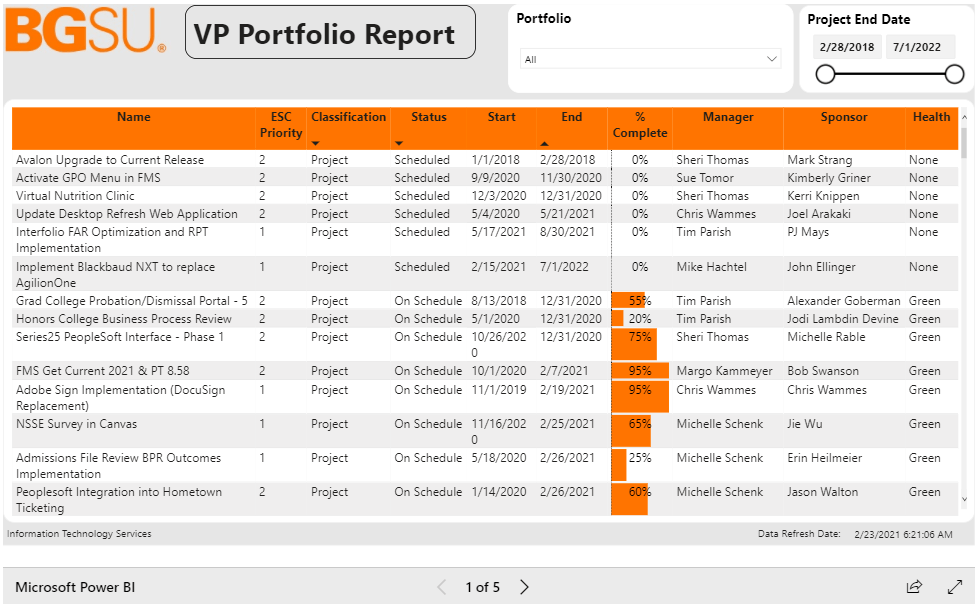Go to previous report page
980x610 pixels.
(442, 587)
